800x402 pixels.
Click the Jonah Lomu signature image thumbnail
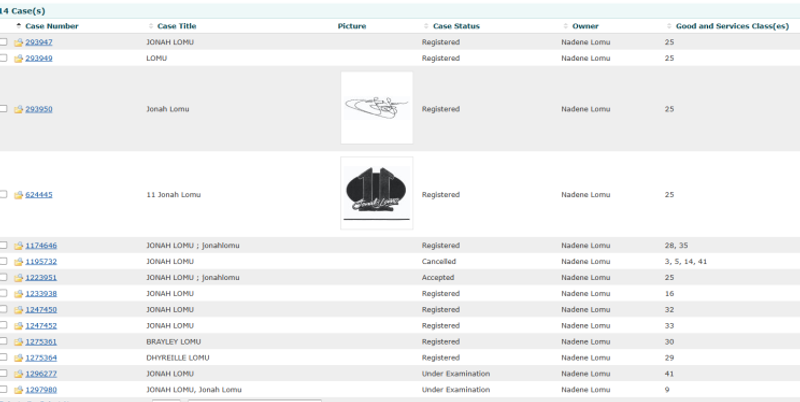tap(376, 108)
